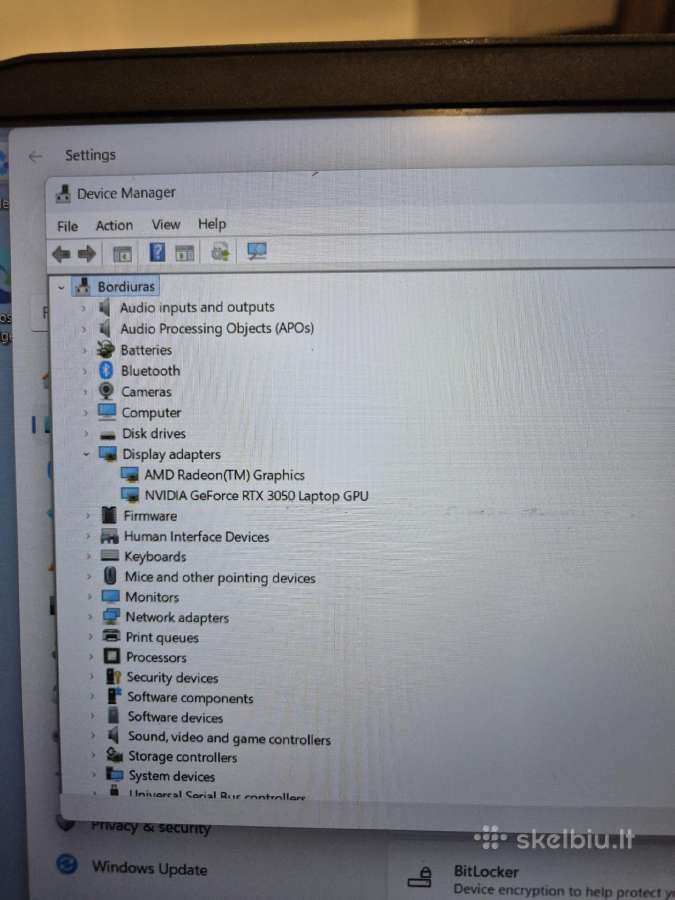Select the System devices label
Viewport: 675px width, 900px height.
coord(172,776)
